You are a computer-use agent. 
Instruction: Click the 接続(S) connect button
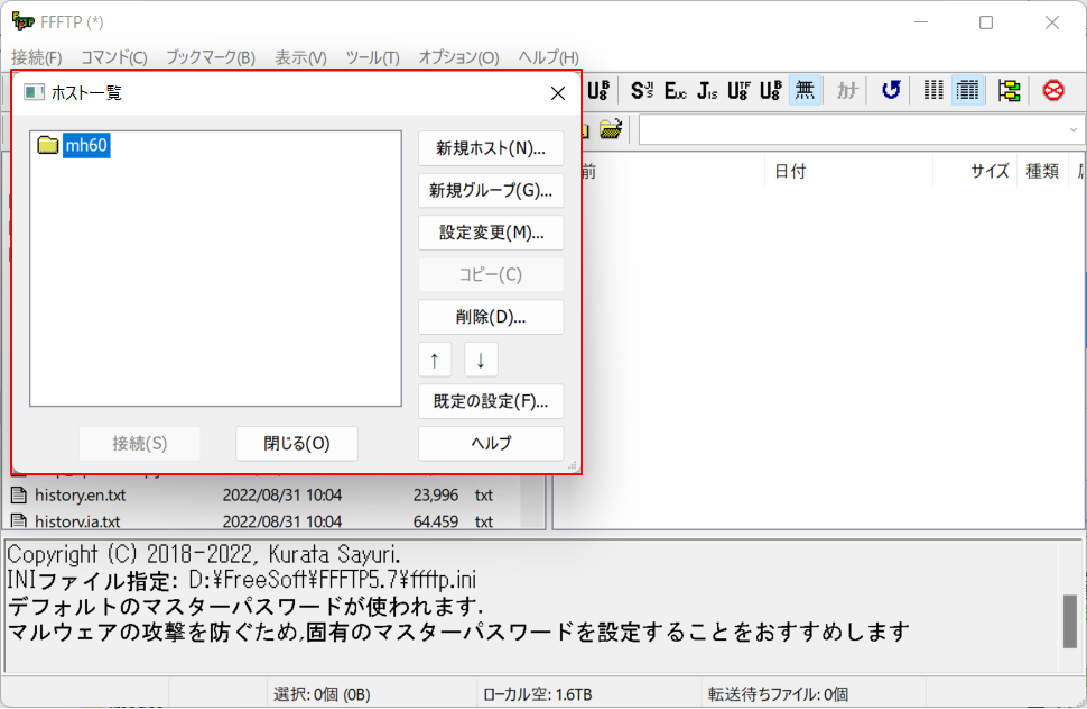click(x=140, y=444)
